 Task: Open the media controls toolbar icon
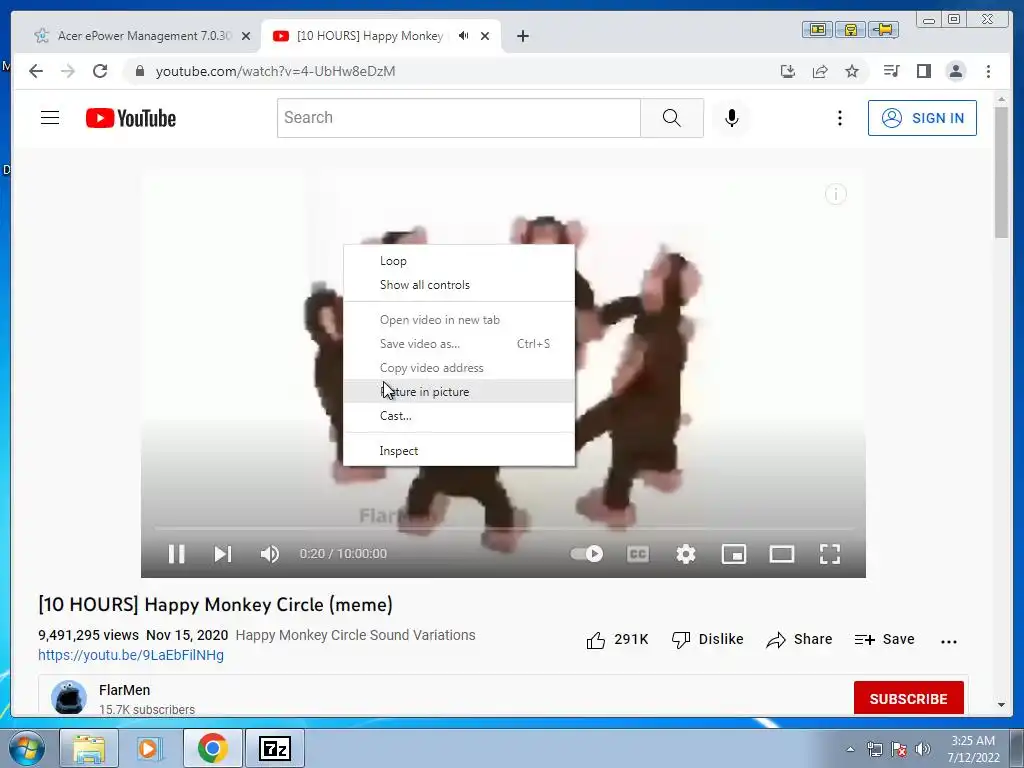tap(891, 71)
